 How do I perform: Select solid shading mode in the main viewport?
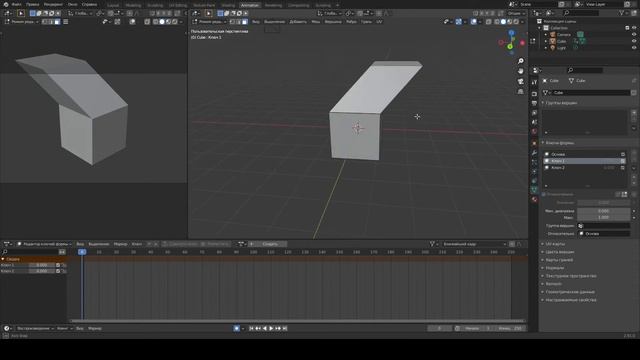click(x=503, y=22)
